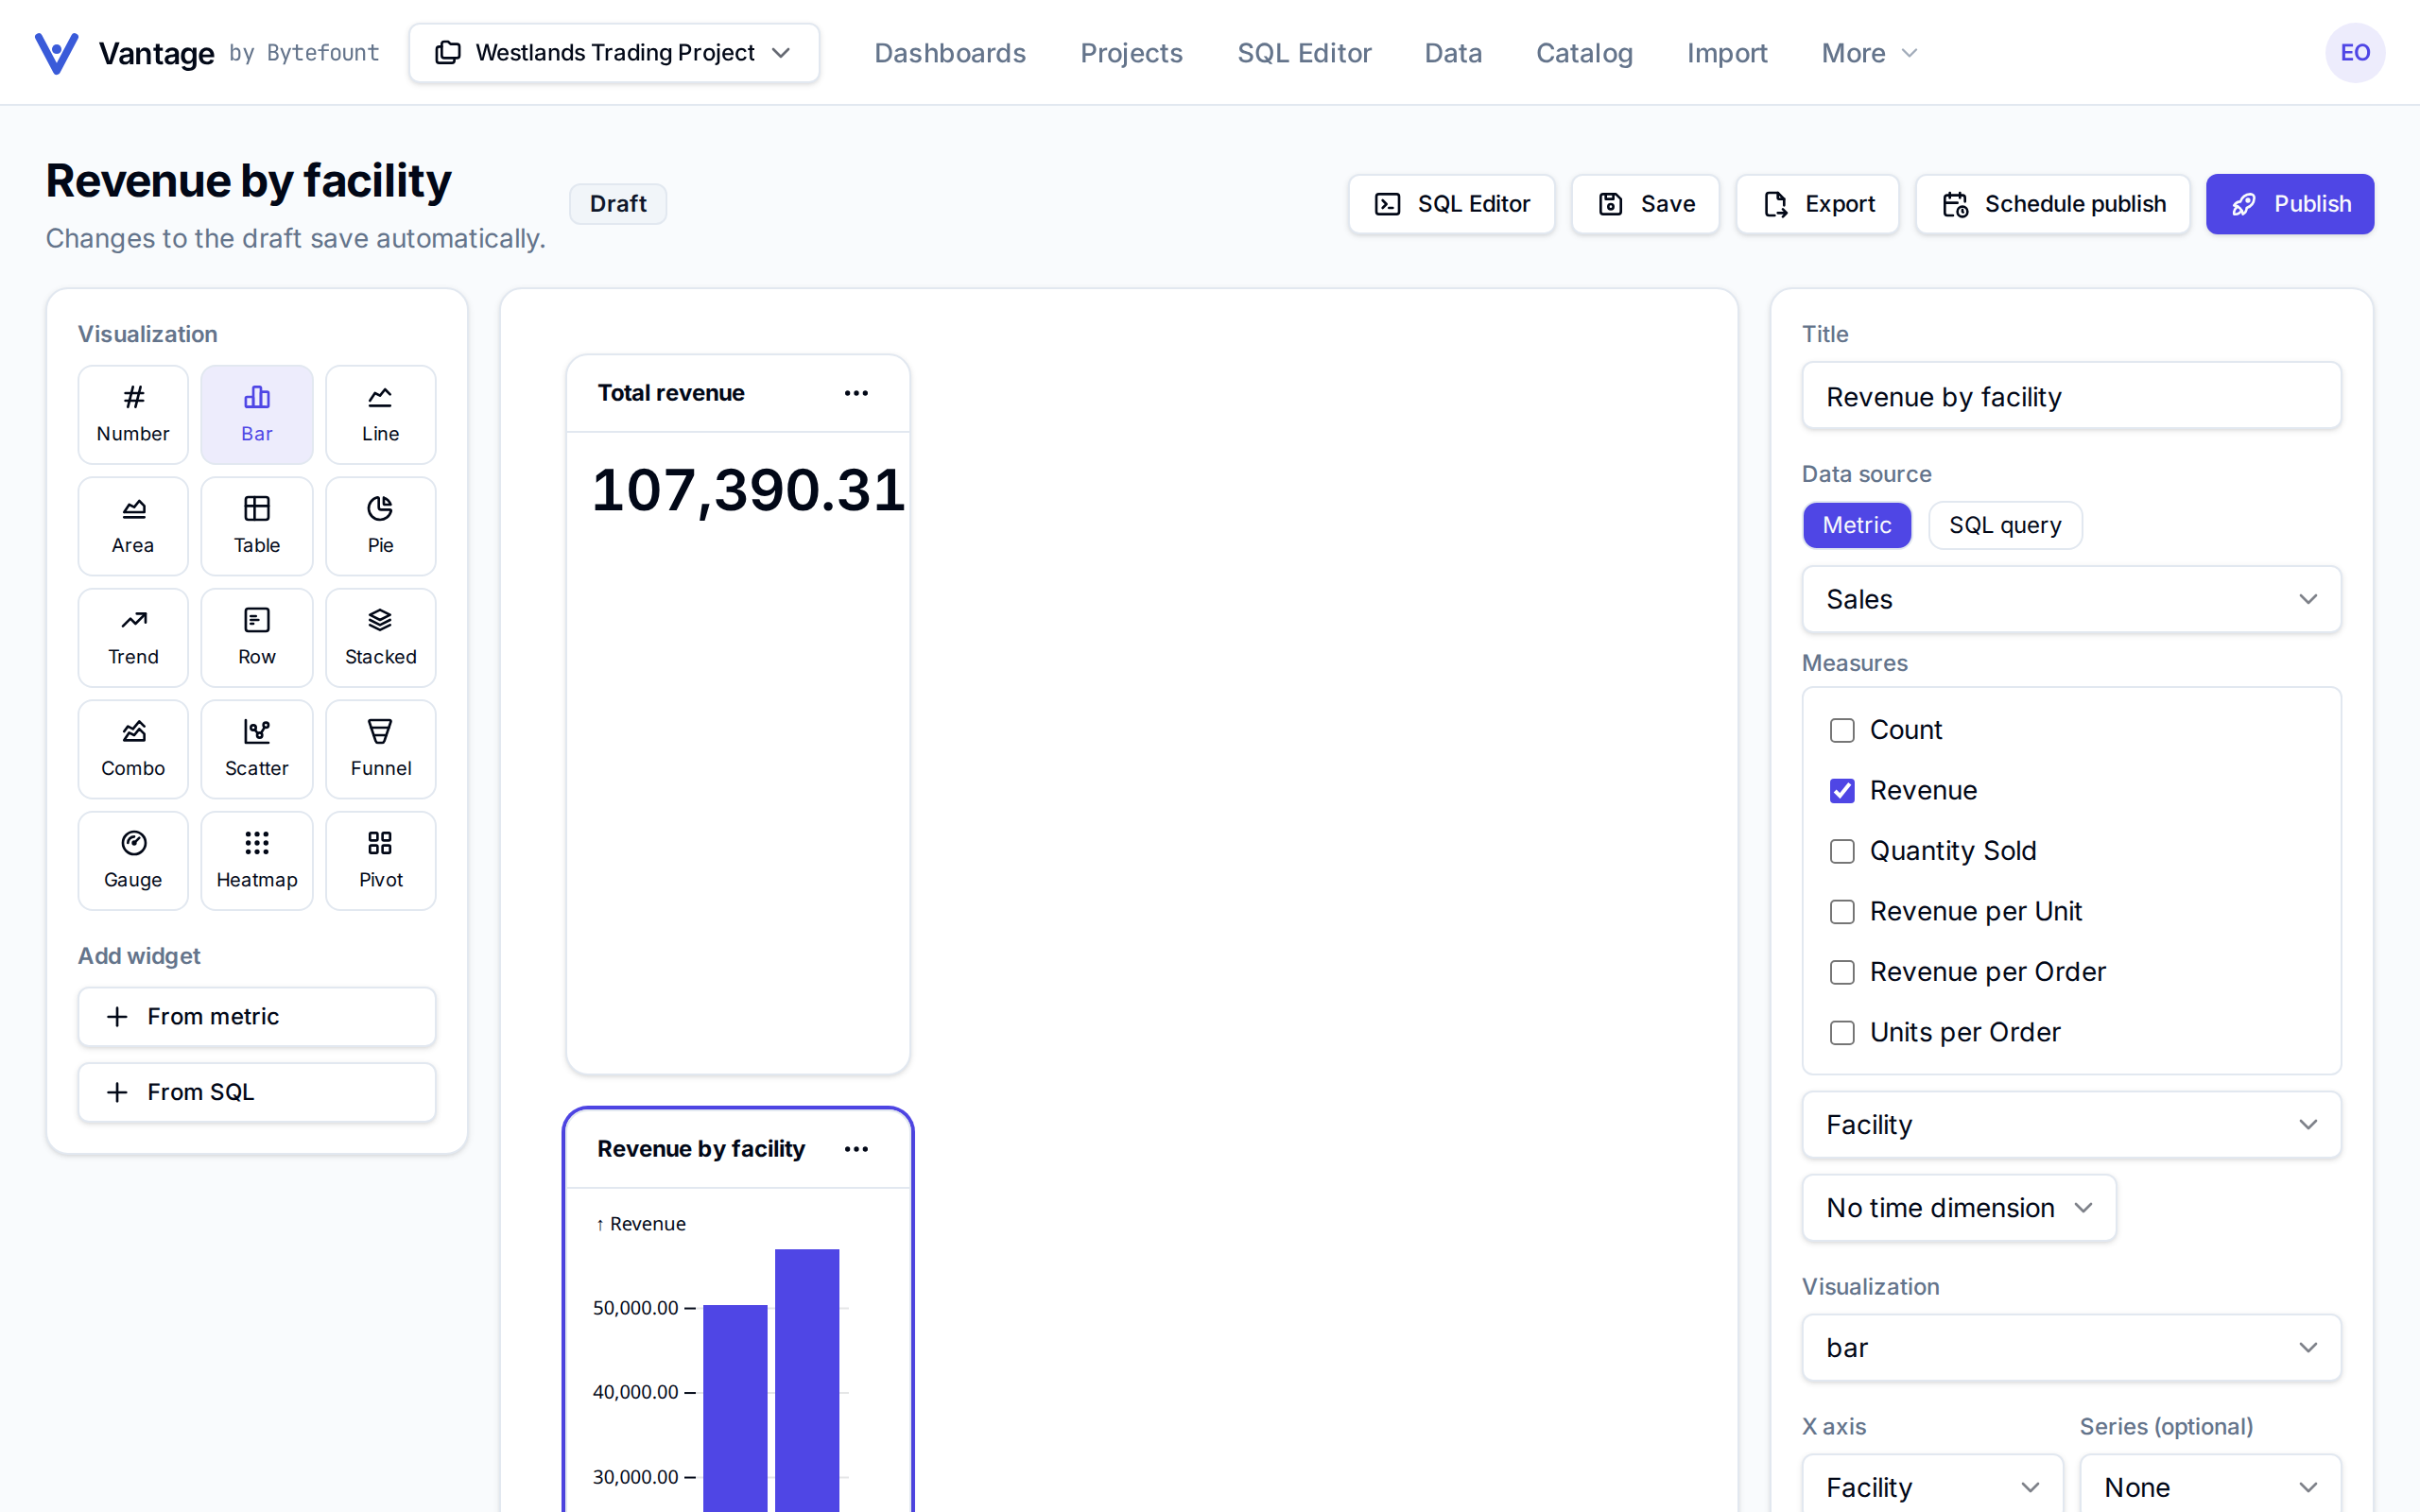Select the Scatter plot visualization

tap(257, 749)
